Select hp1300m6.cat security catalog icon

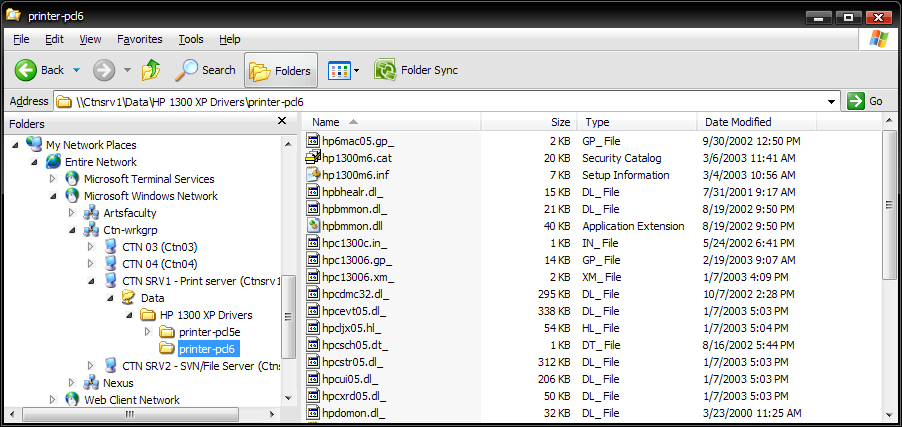pos(313,158)
